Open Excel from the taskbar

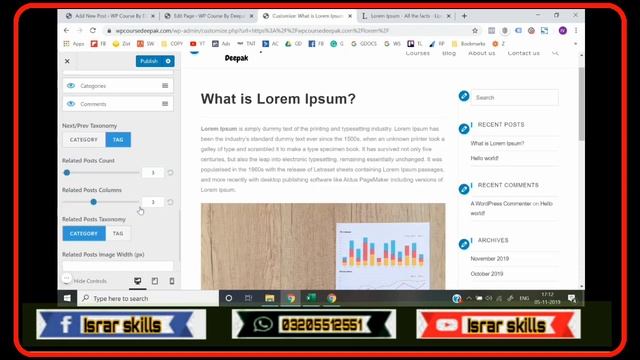coord(311,298)
